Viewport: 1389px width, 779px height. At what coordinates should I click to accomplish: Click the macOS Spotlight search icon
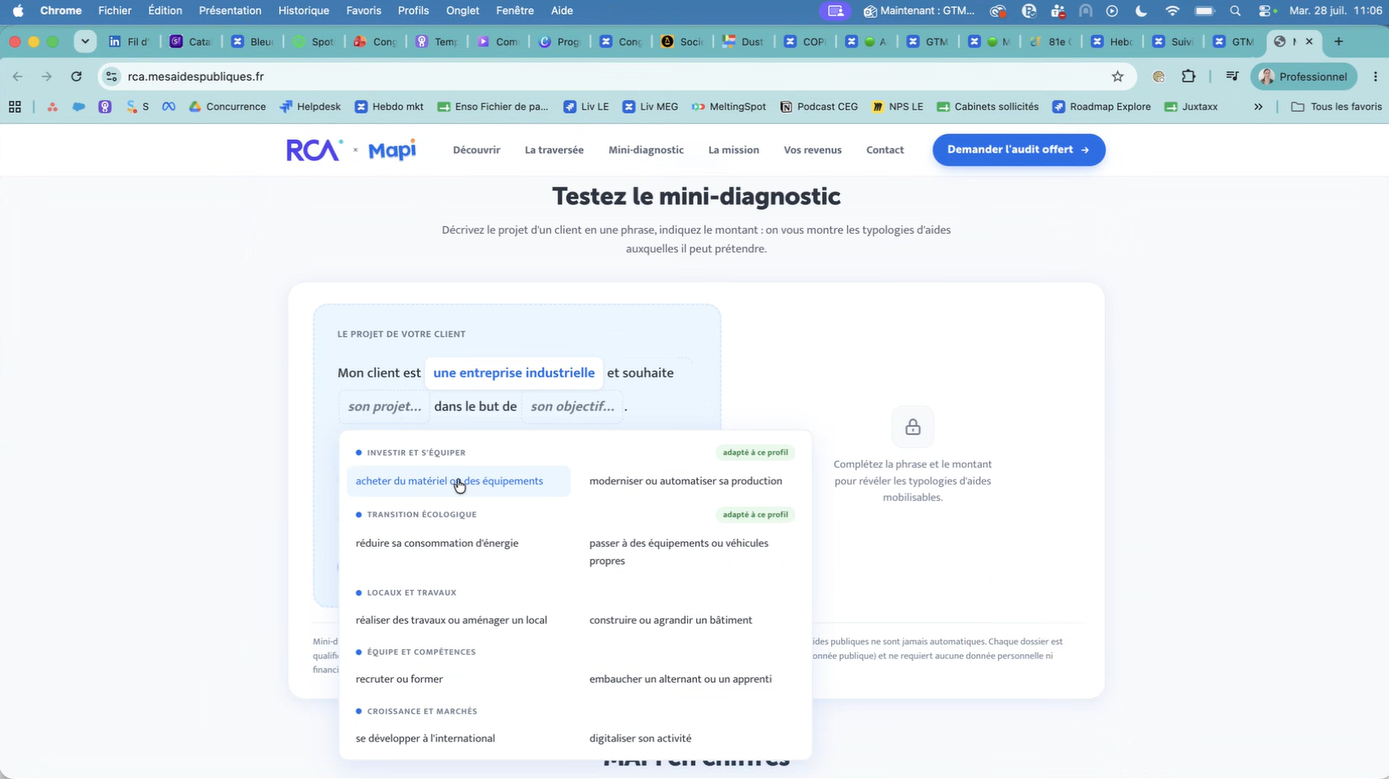[1236, 11]
